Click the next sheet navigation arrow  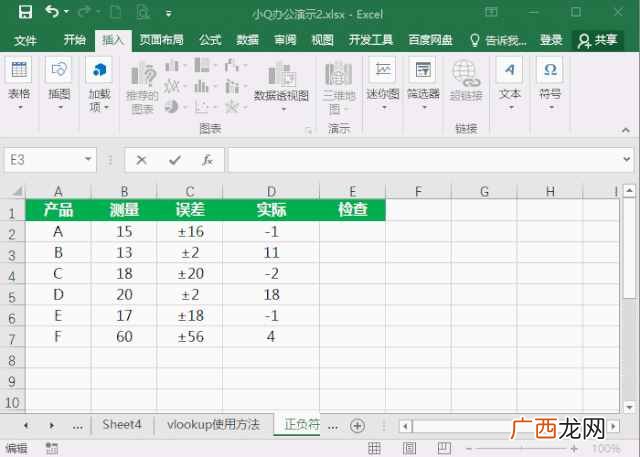[52, 426]
